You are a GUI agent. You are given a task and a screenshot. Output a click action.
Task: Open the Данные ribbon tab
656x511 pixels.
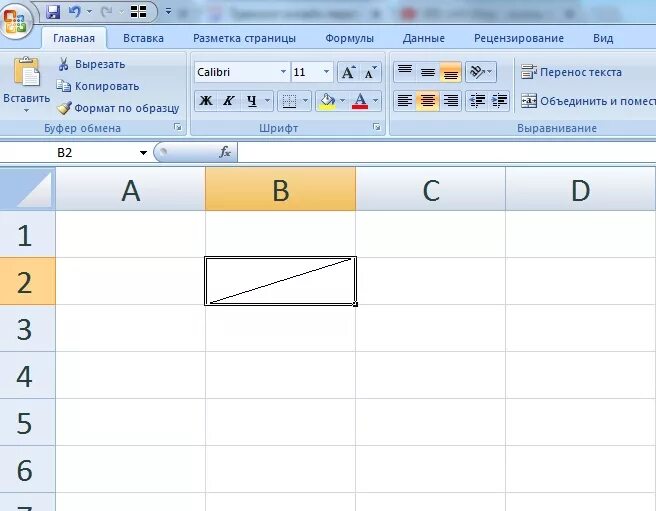point(423,39)
